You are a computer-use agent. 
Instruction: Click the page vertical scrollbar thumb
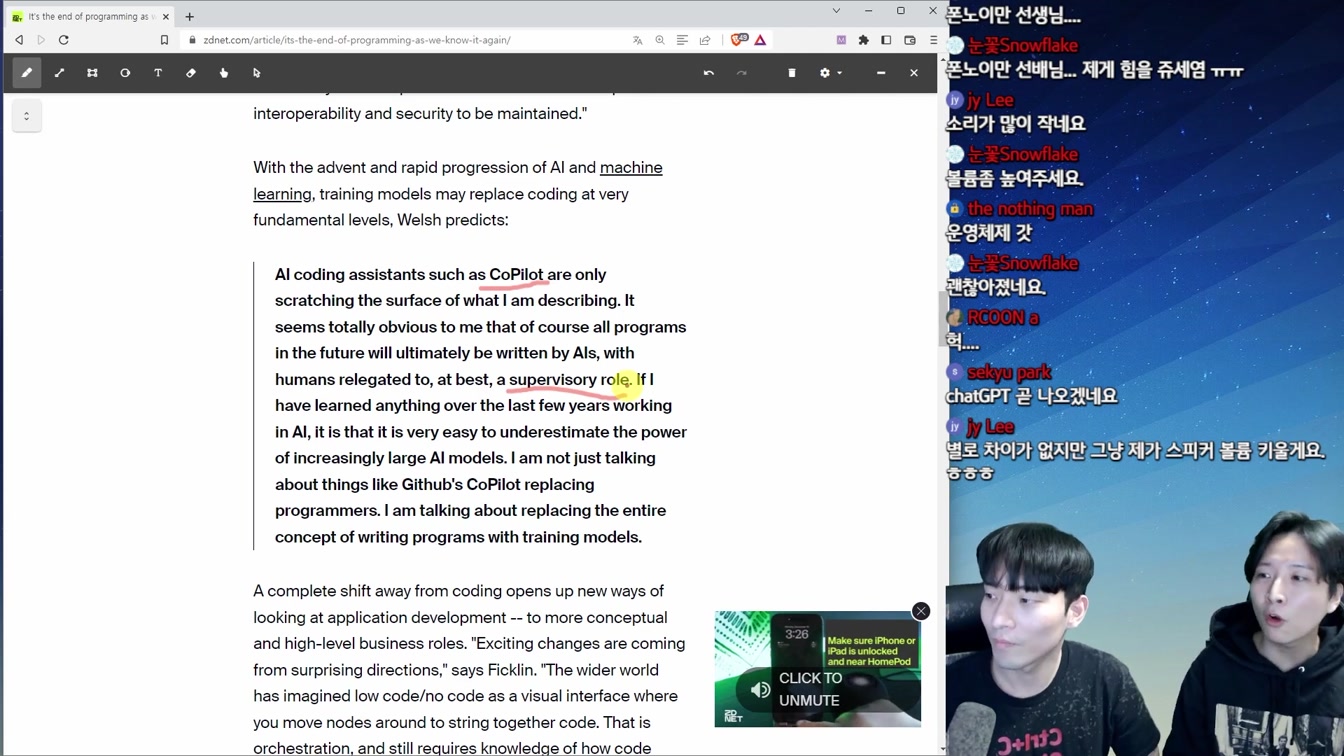click(x=942, y=317)
